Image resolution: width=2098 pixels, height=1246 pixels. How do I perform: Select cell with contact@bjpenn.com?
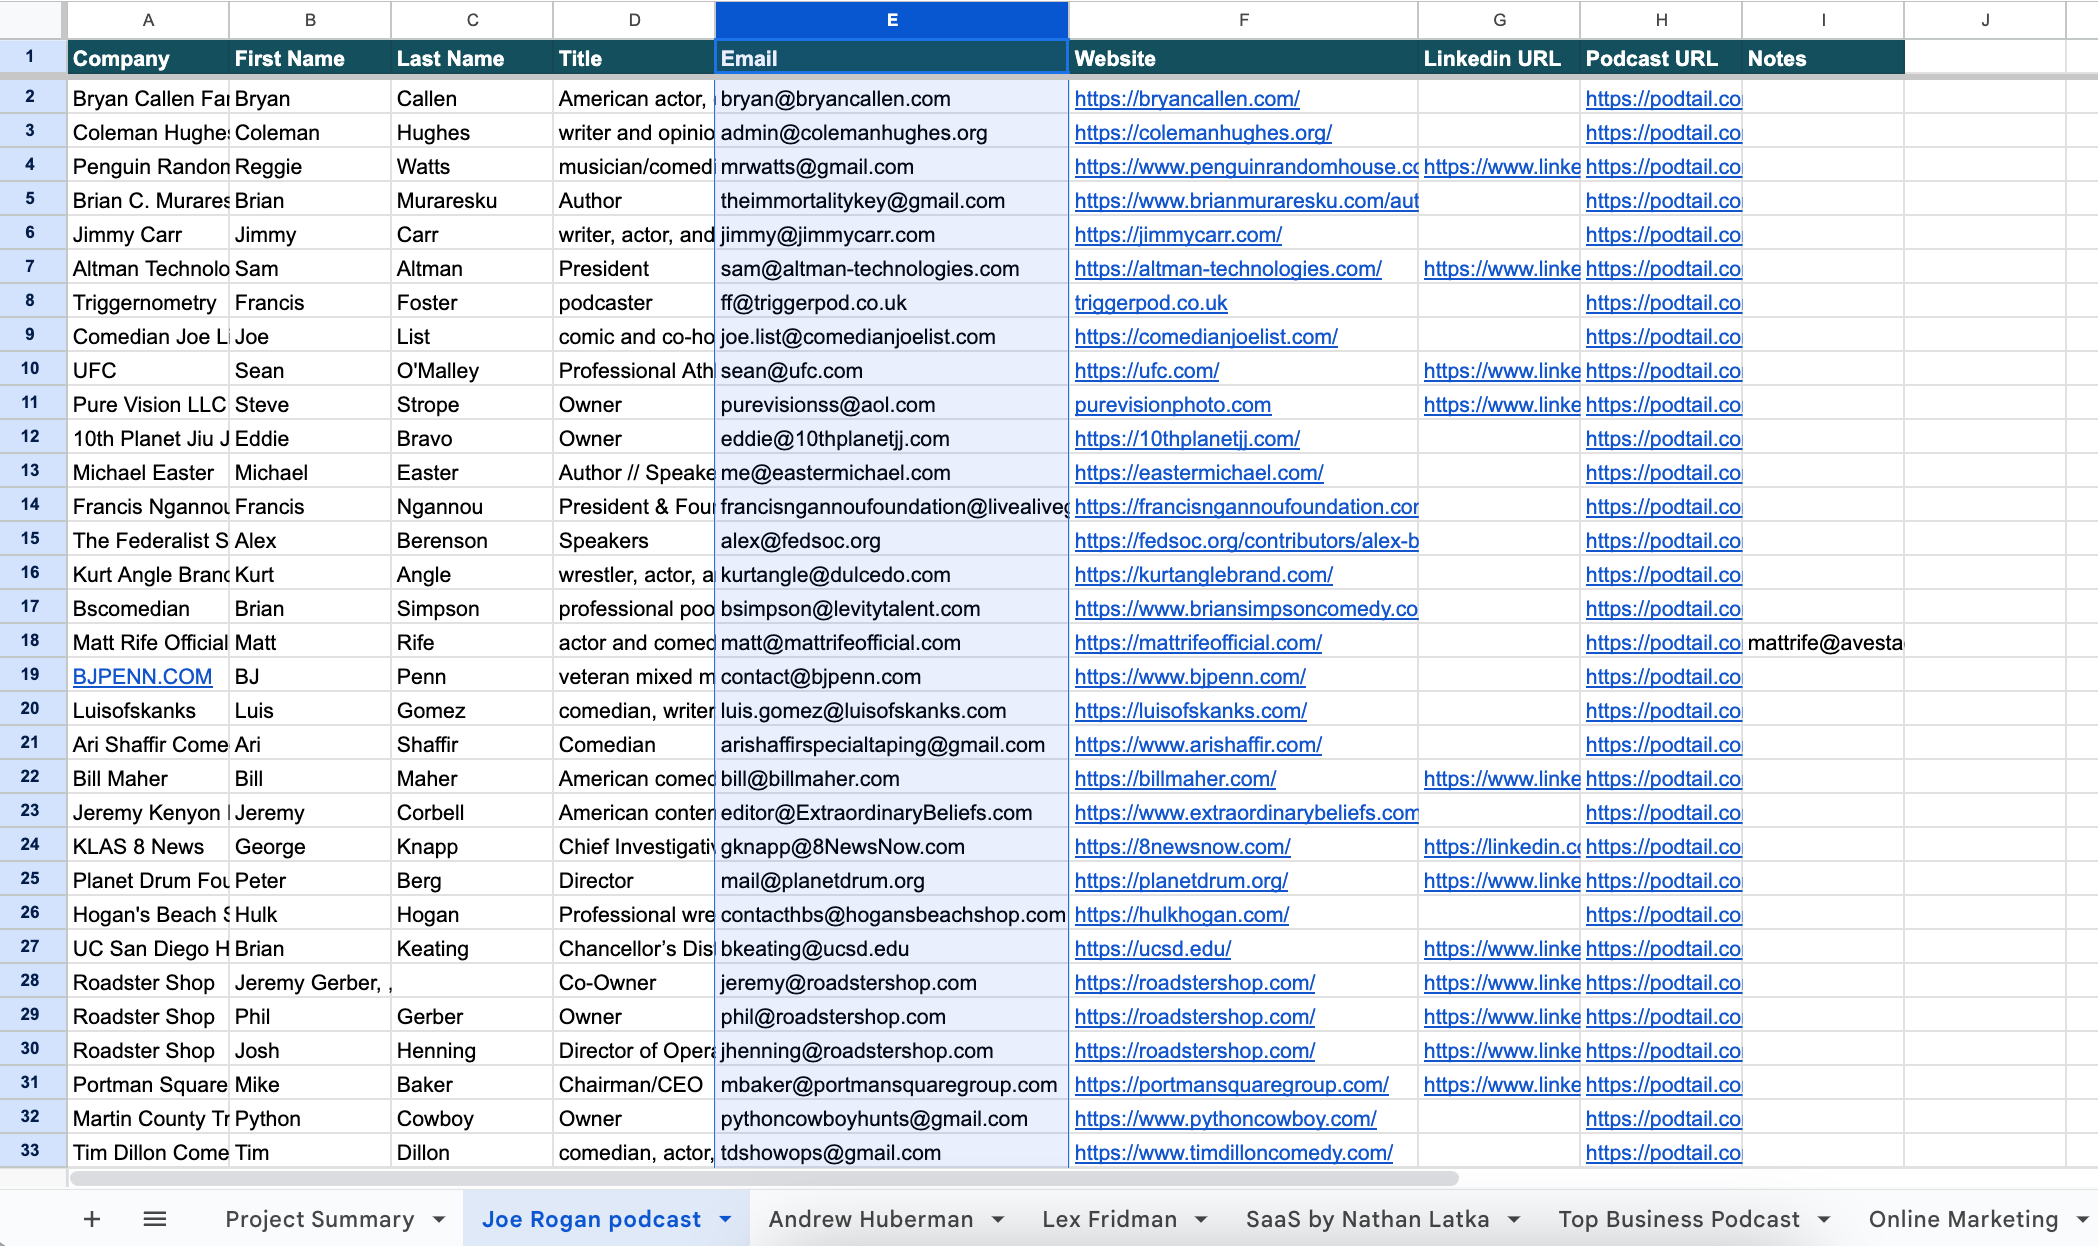[x=892, y=677]
